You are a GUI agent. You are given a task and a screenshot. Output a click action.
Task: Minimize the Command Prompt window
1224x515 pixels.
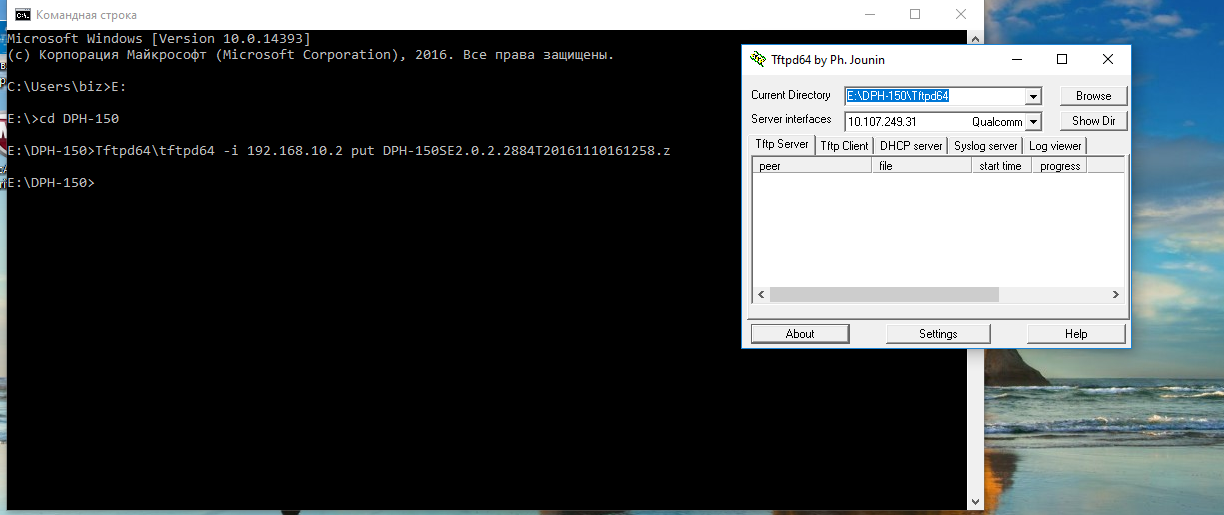[x=870, y=15]
